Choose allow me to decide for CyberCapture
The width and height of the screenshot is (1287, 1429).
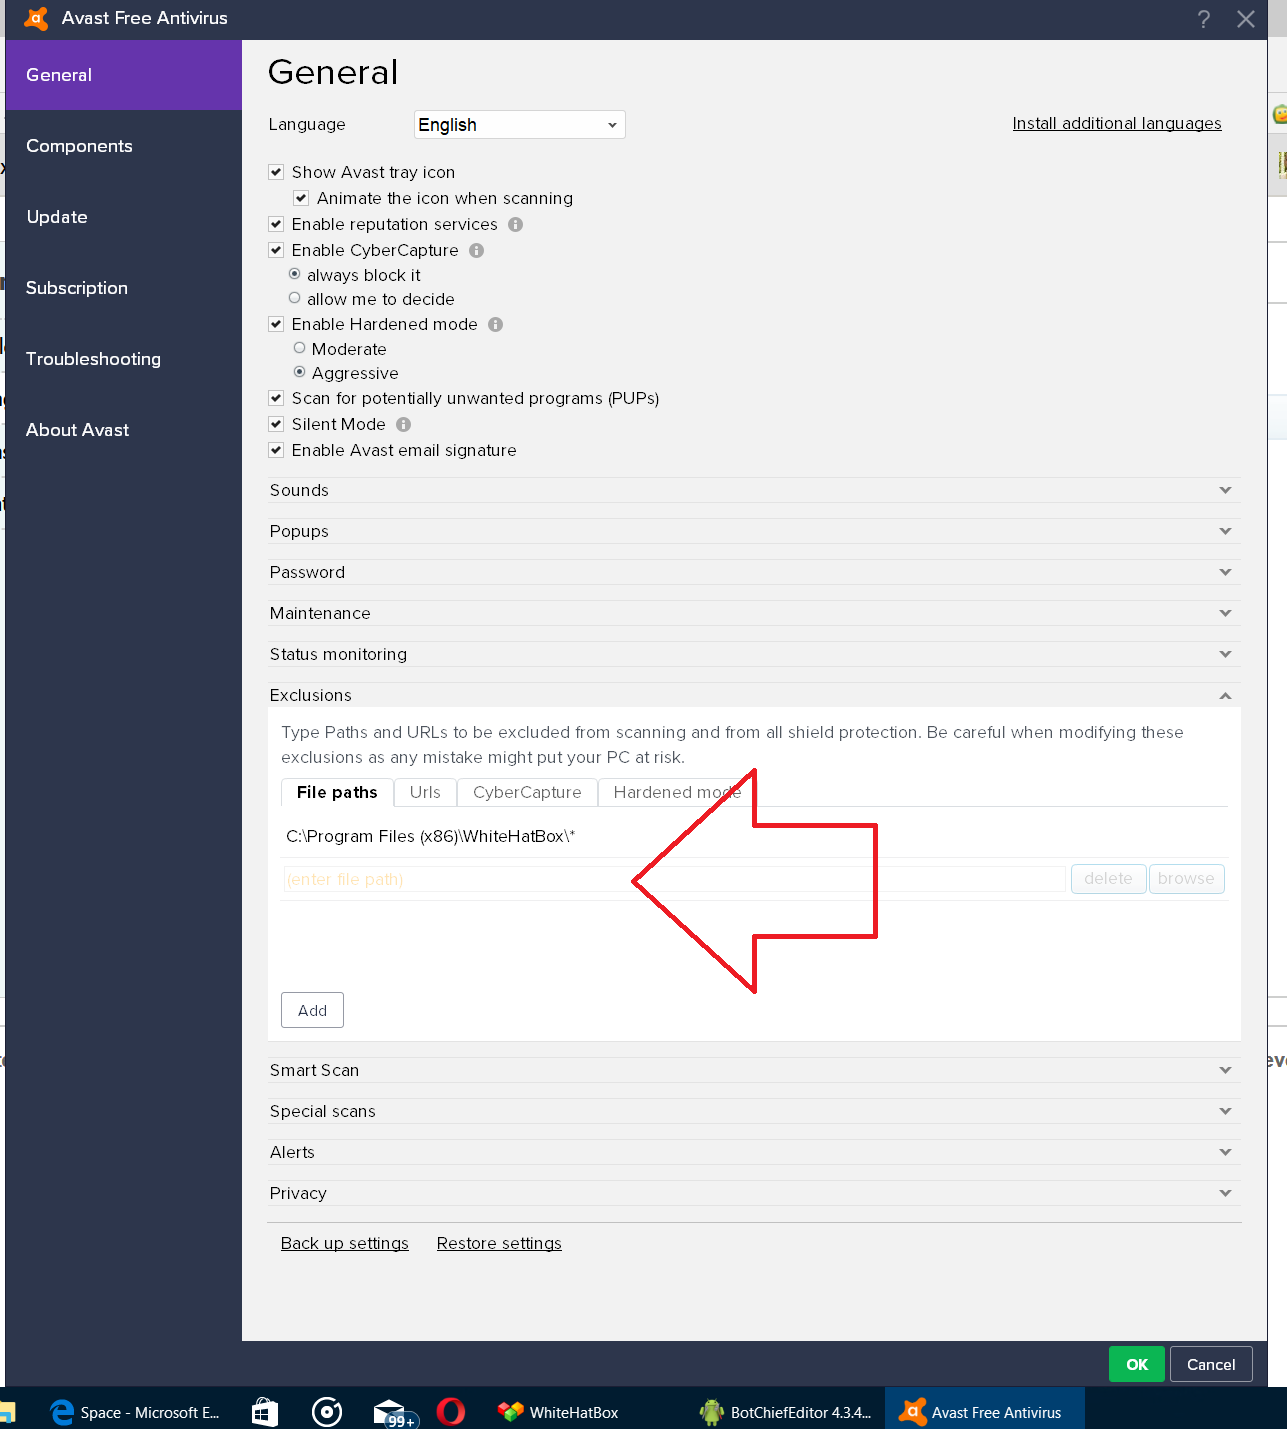(x=295, y=298)
